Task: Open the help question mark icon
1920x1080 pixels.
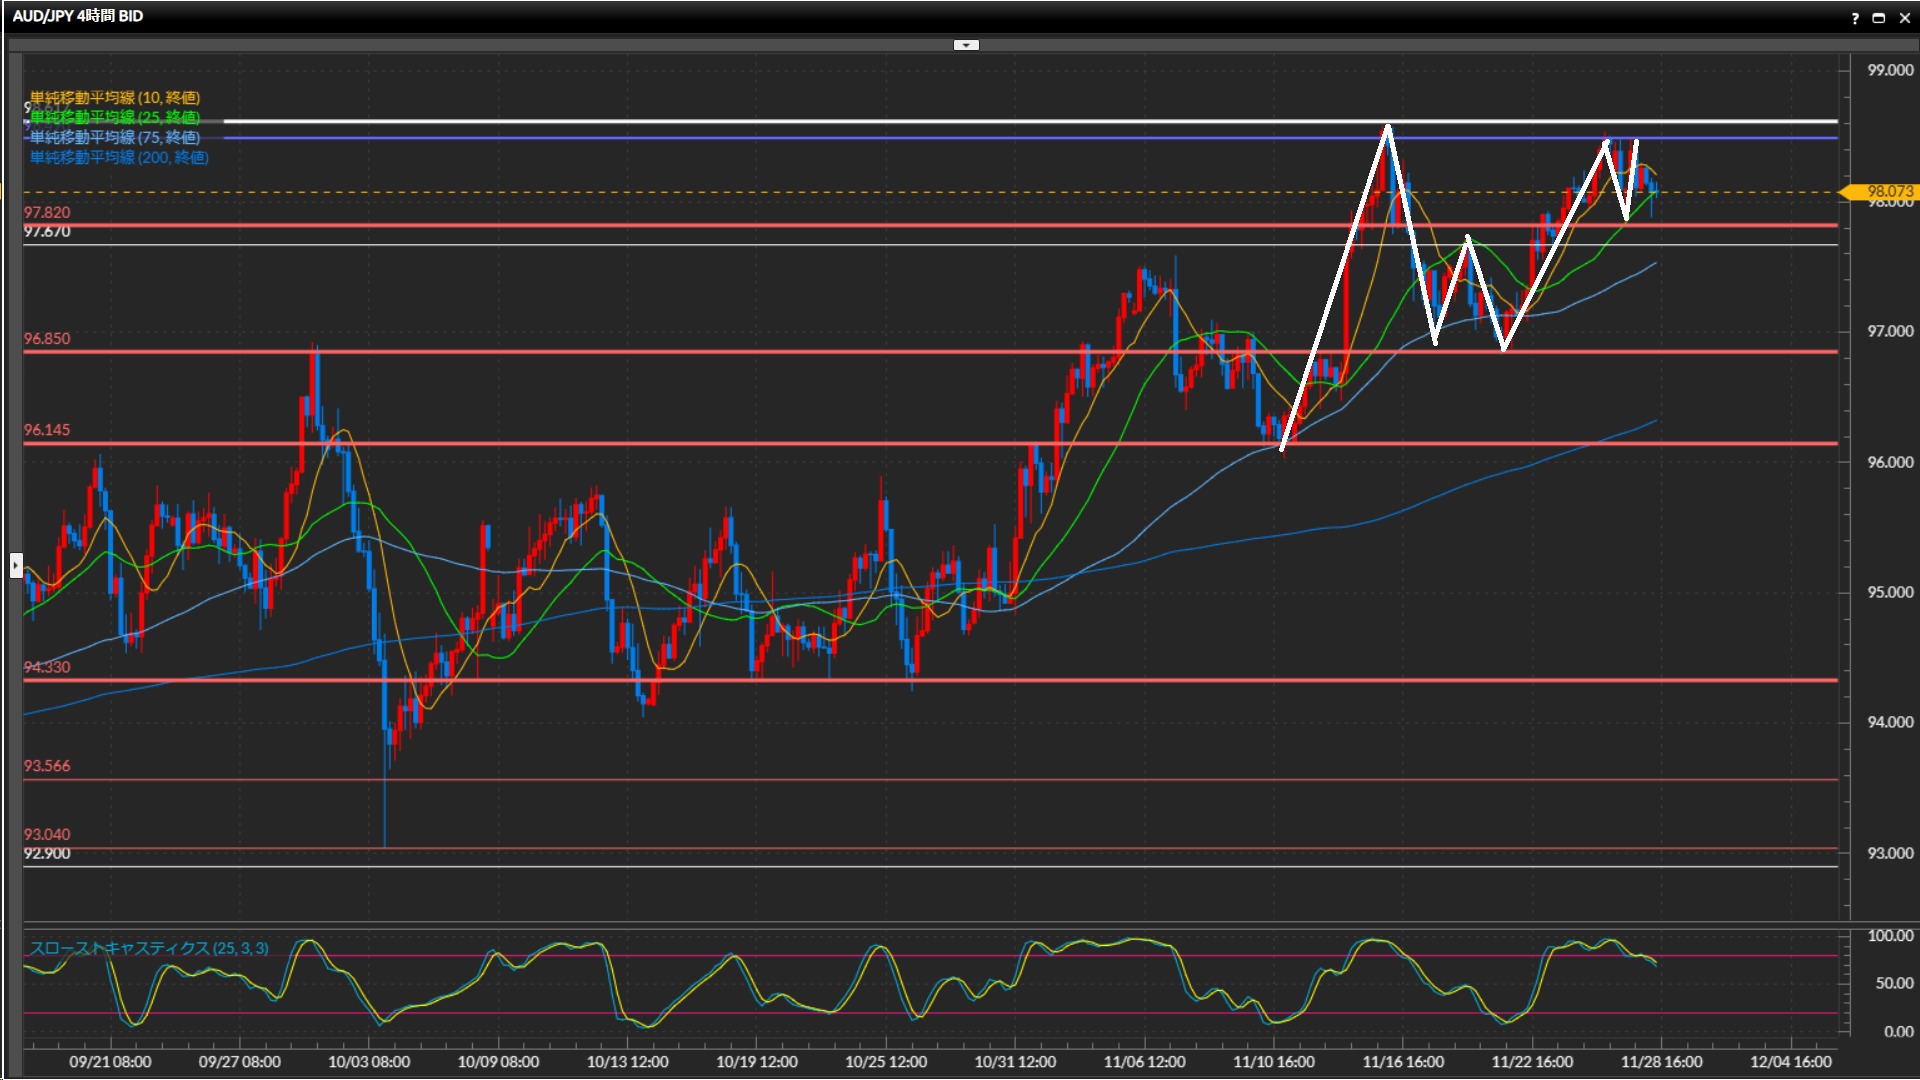Action: coord(1855,18)
